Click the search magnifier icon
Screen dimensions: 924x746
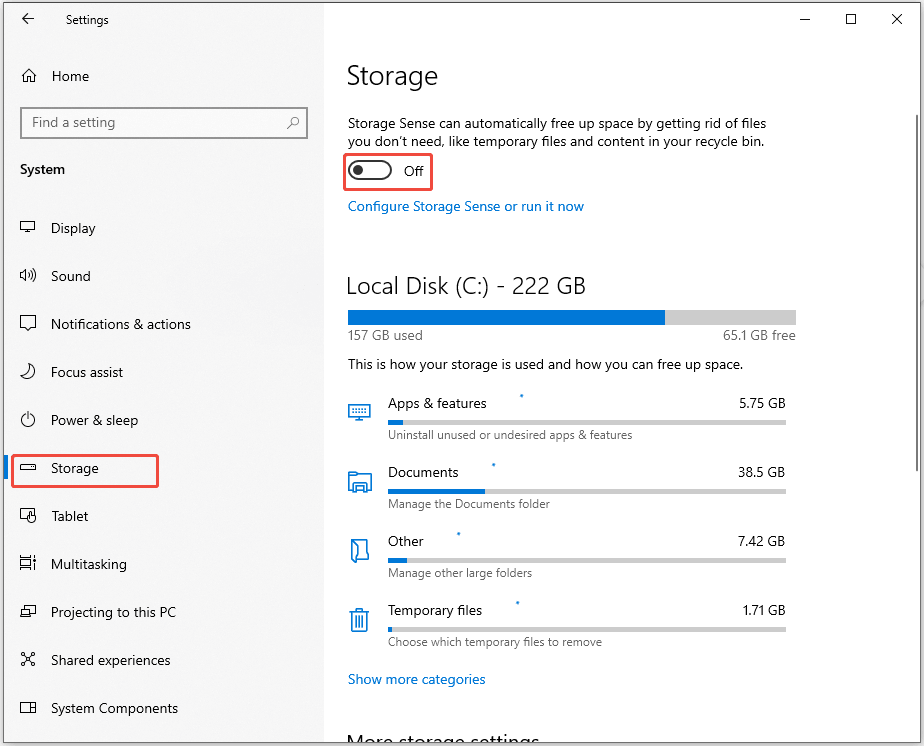pos(293,123)
